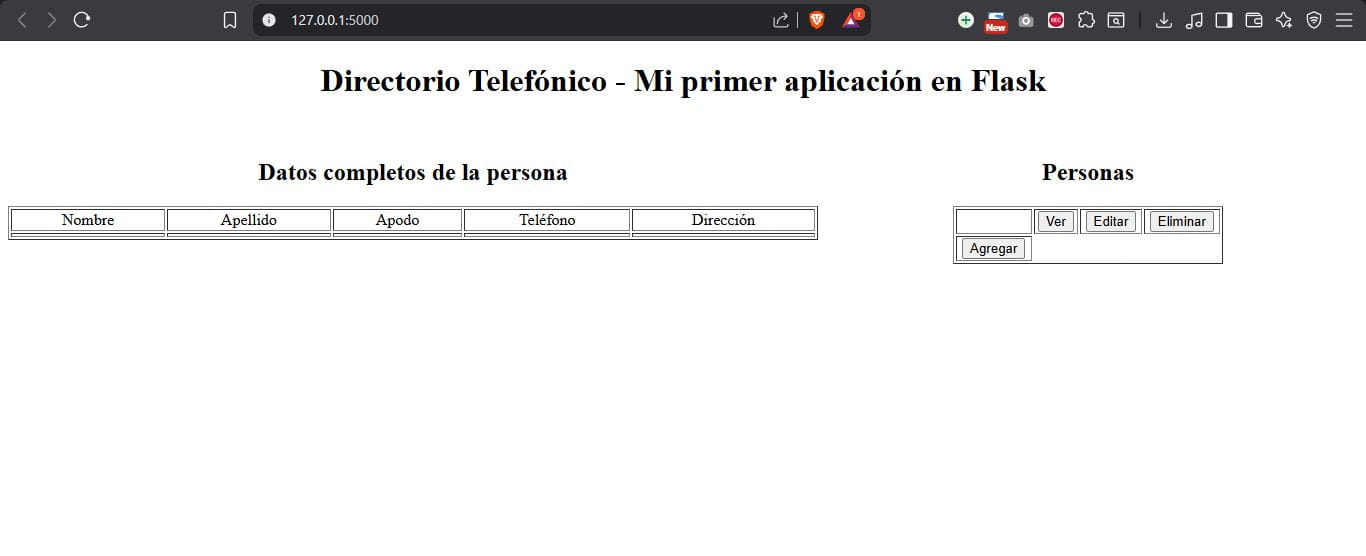The image size is (1366, 556).
Task: Click the Apodo column header
Action: click(x=397, y=220)
